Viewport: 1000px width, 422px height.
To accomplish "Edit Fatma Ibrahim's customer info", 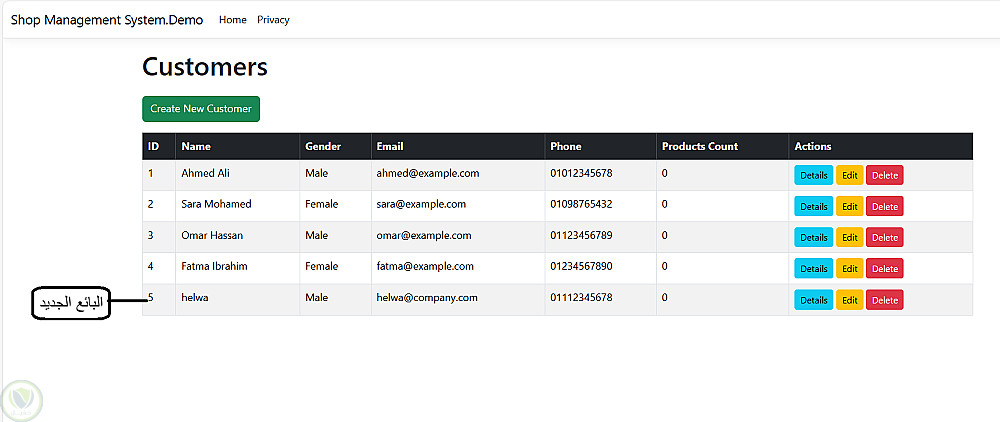I will (x=849, y=268).
